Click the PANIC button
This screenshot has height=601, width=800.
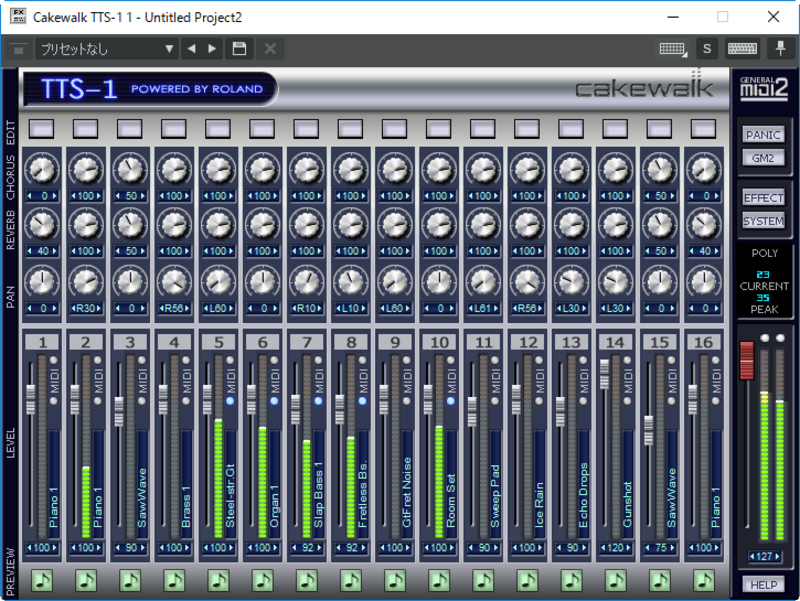click(x=763, y=135)
